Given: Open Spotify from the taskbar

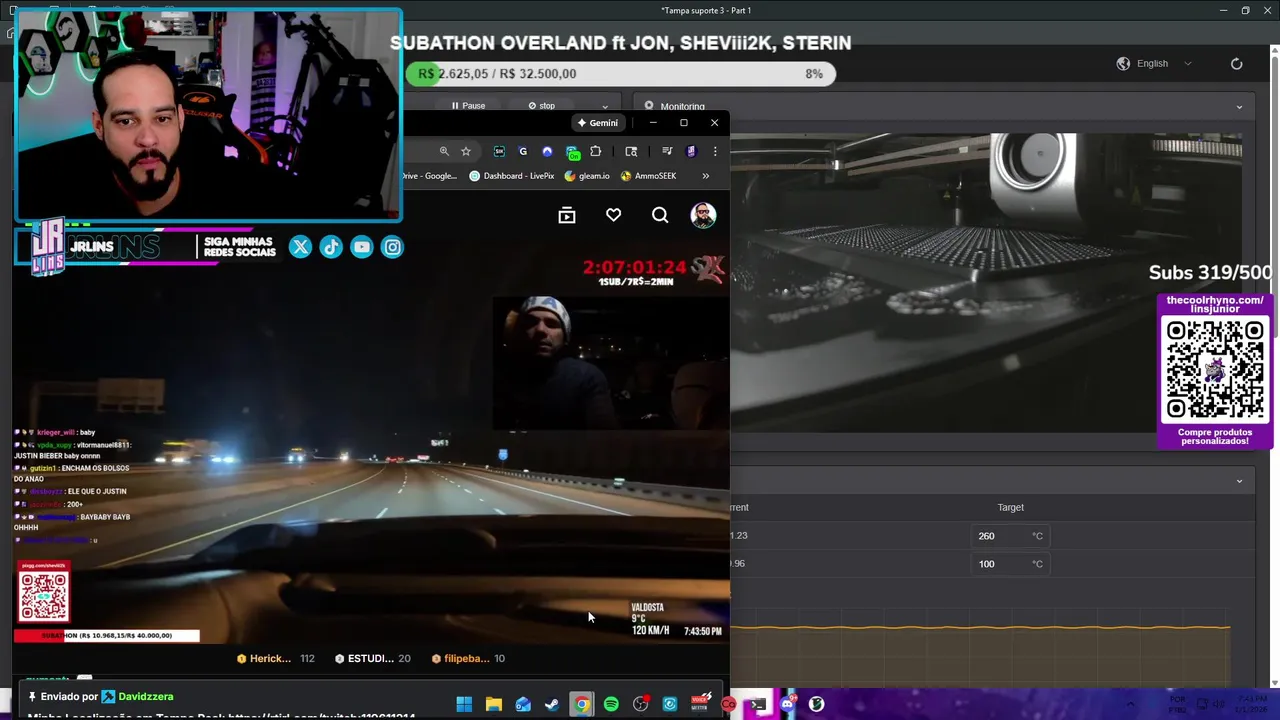Looking at the screenshot, I should [611, 704].
